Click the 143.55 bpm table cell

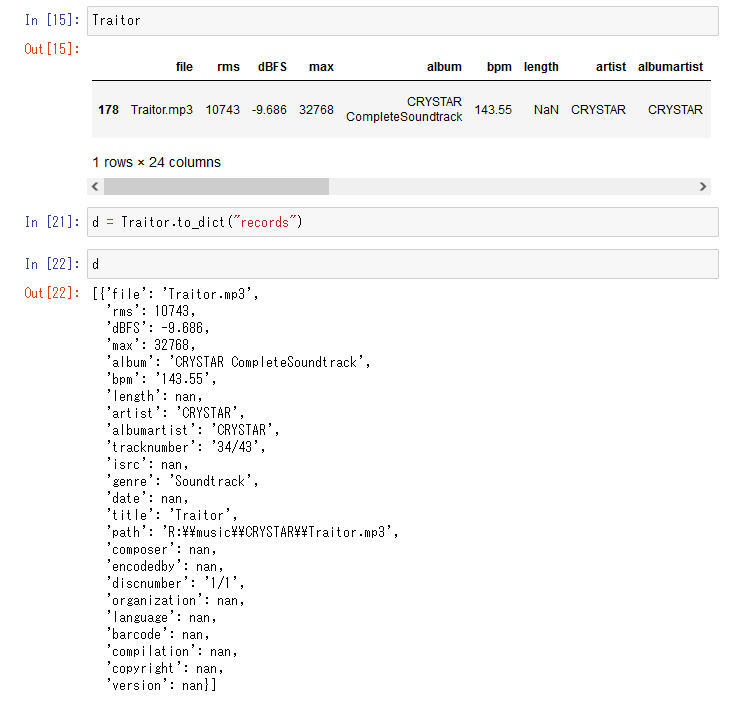point(493,110)
